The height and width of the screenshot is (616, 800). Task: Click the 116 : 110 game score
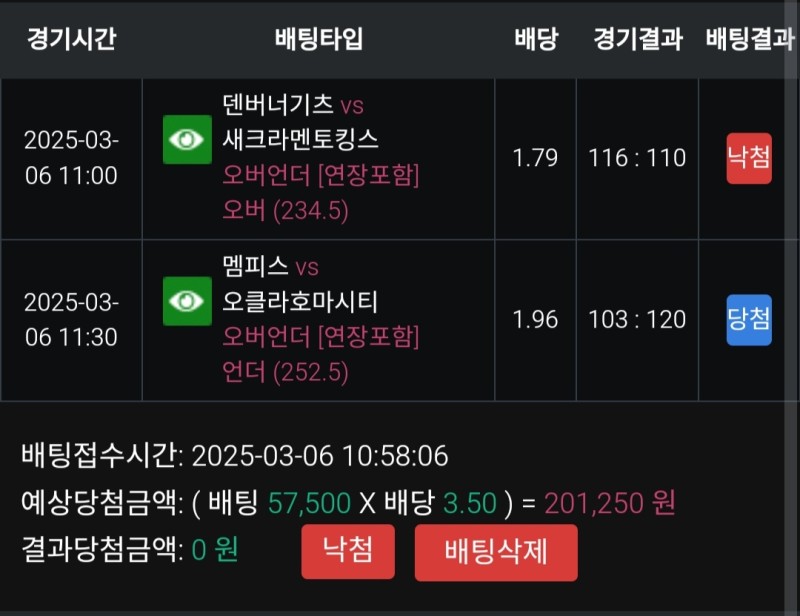(639, 158)
